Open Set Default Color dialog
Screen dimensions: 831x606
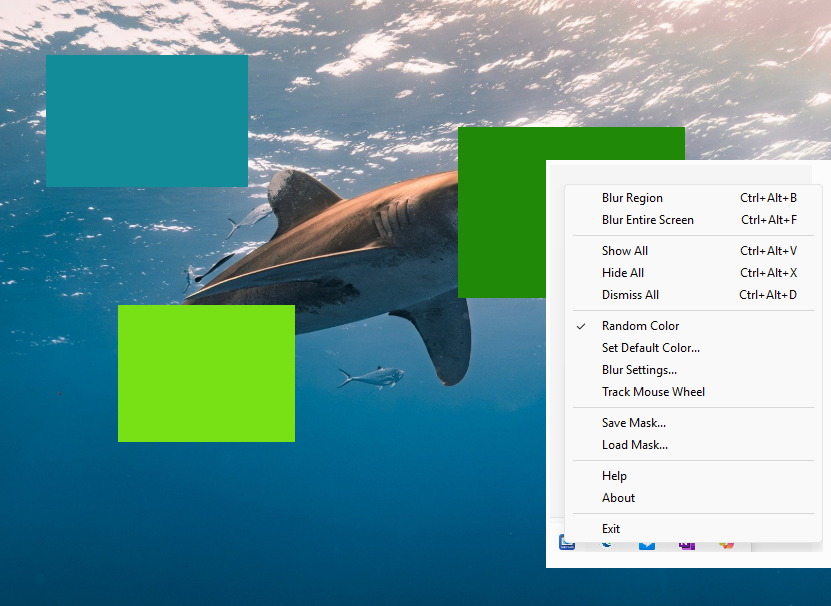coord(649,347)
